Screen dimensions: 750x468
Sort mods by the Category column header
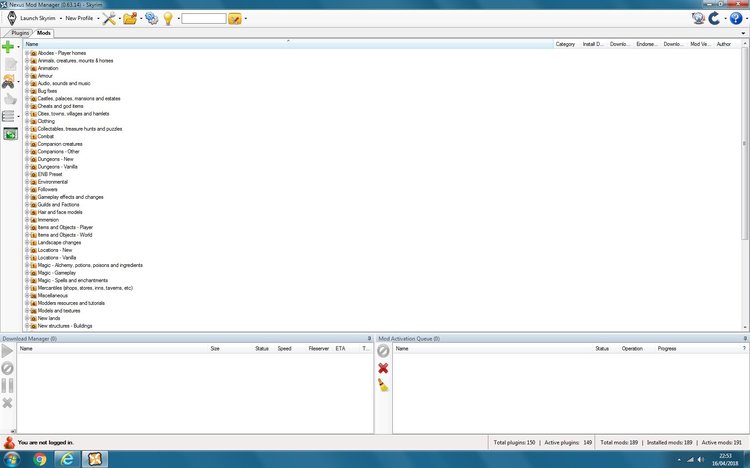[565, 44]
